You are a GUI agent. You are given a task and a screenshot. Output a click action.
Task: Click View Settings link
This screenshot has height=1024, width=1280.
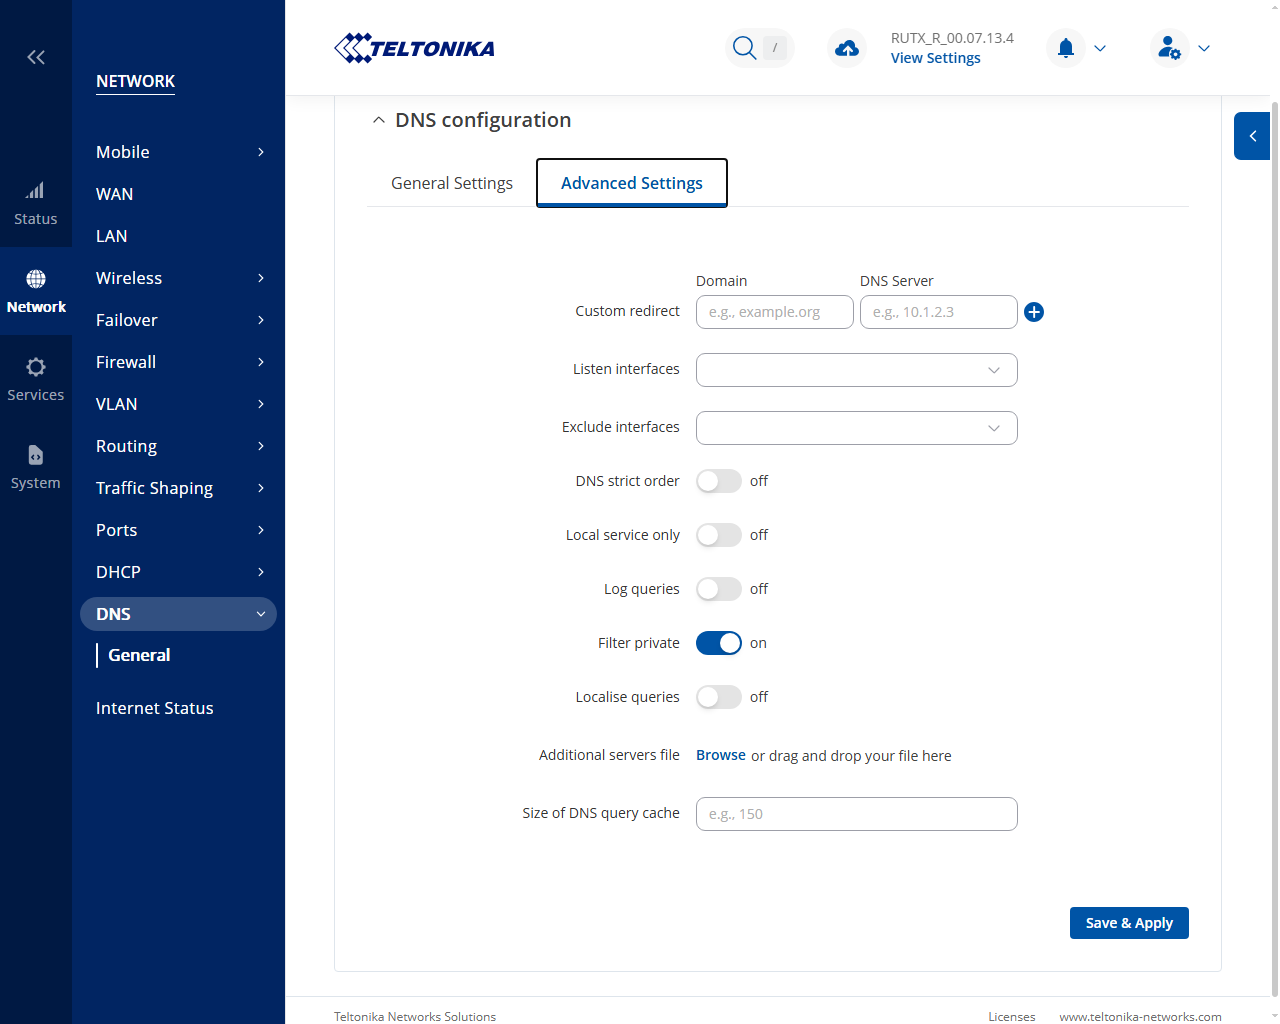pos(936,58)
